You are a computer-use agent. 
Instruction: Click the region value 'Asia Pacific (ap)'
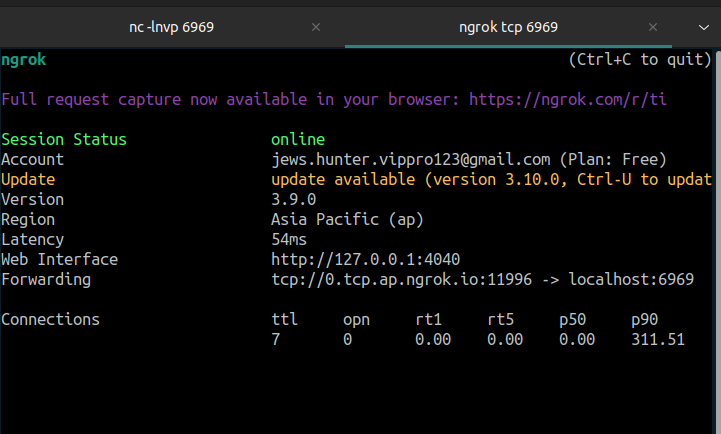pyautogui.click(x=347, y=220)
